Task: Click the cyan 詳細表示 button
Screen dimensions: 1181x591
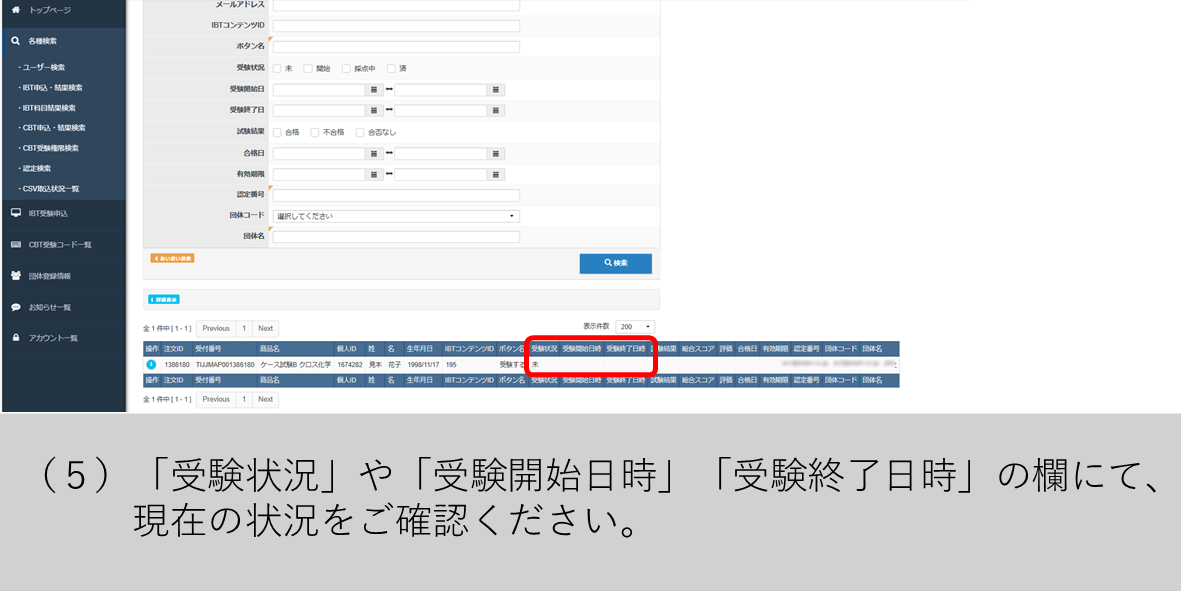Action: (x=163, y=300)
